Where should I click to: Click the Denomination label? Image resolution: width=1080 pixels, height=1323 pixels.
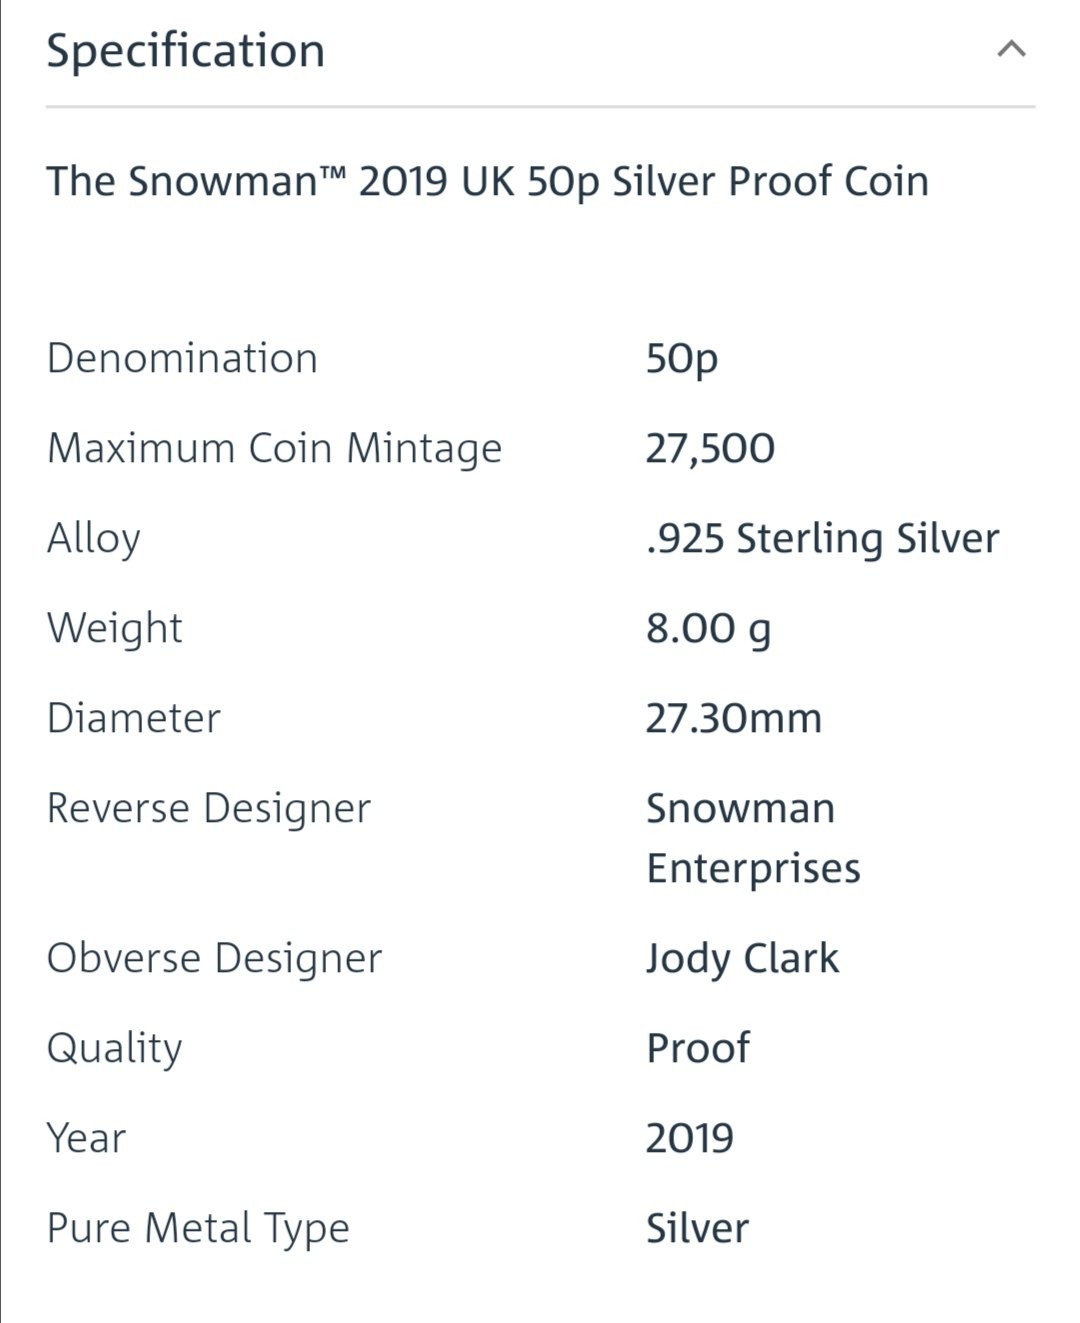click(182, 359)
